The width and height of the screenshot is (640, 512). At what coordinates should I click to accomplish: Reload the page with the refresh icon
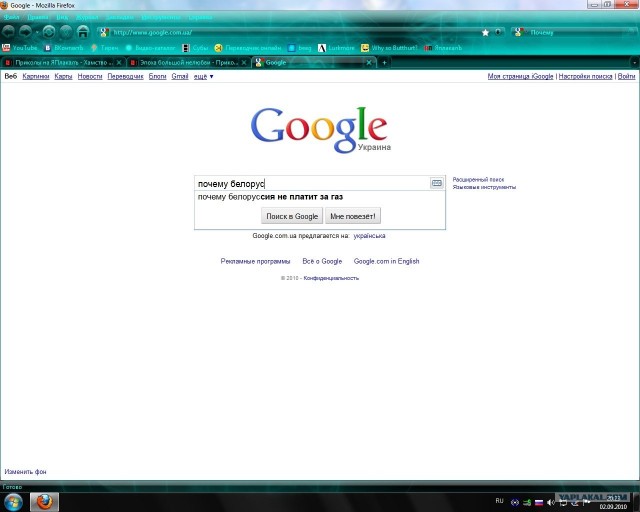[x=49, y=32]
